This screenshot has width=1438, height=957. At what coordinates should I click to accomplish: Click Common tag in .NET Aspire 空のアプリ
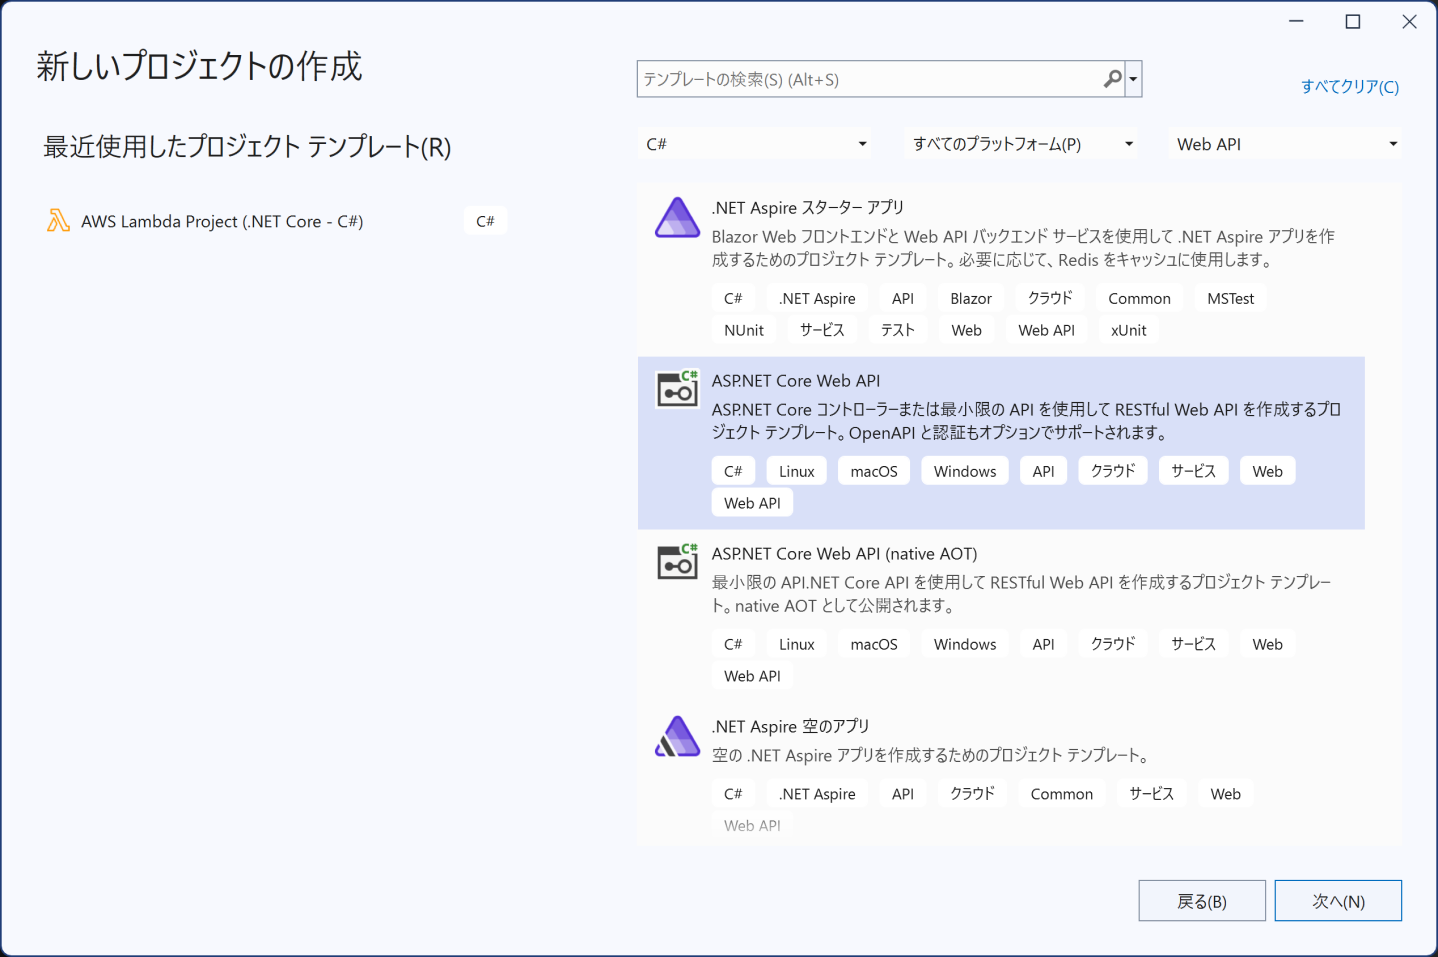1062,794
